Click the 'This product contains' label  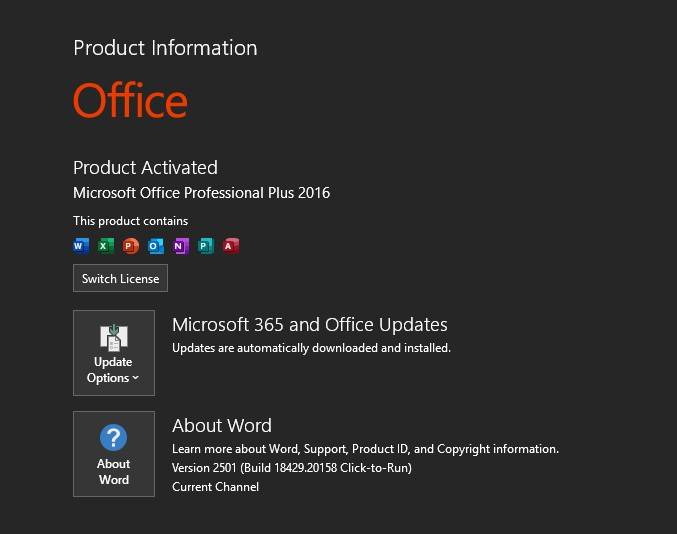coord(130,221)
